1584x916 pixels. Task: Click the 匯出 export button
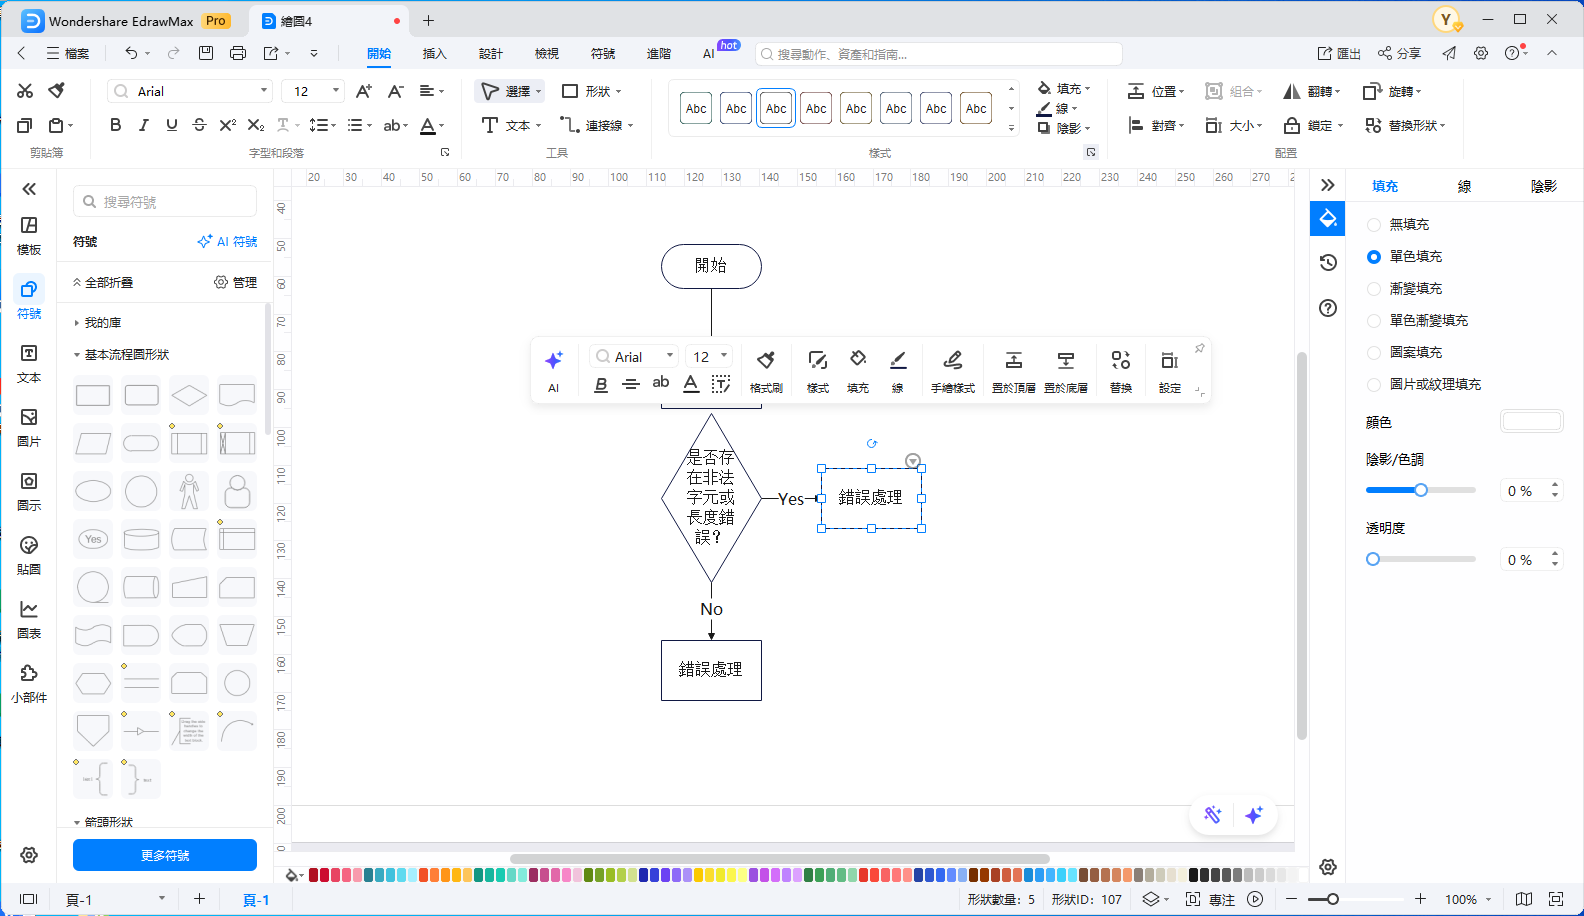(x=1339, y=54)
